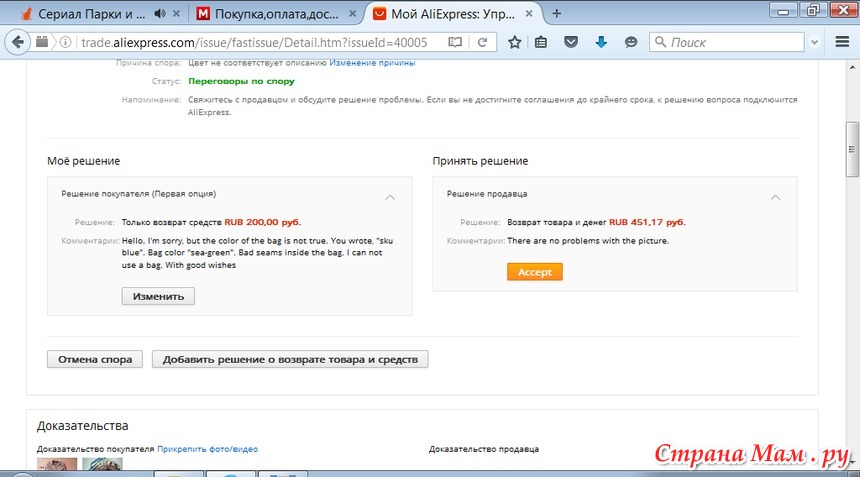Click Добавить решение о возврате товара и средств
Viewport: 860px width, 477px height.
coord(290,359)
